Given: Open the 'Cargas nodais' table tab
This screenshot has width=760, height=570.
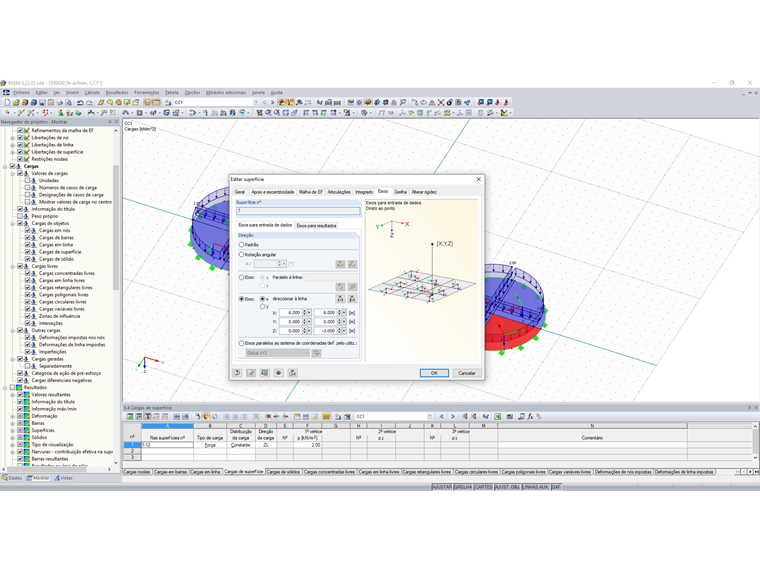Looking at the screenshot, I should (137, 472).
